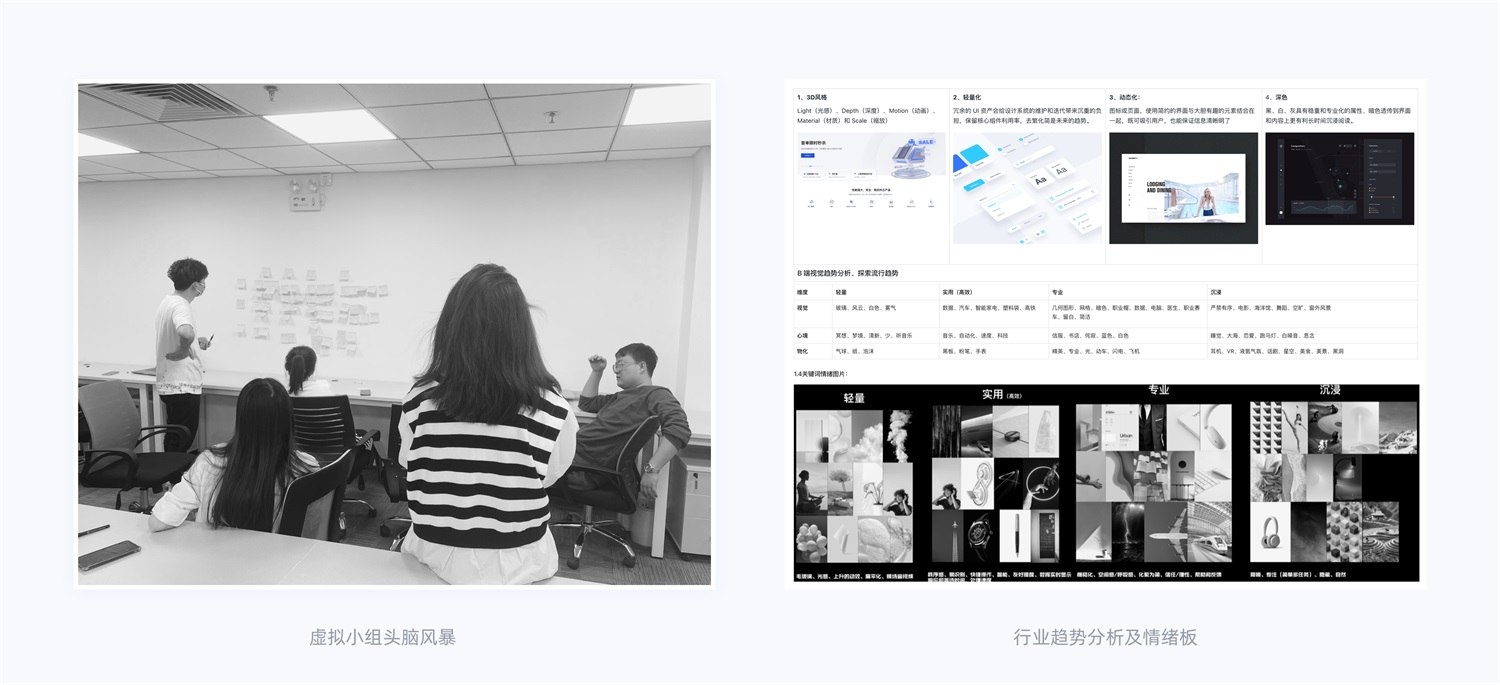This screenshot has height=685, width=1500.
Task: Select the heading 2、轻量化
Action: (968, 97)
